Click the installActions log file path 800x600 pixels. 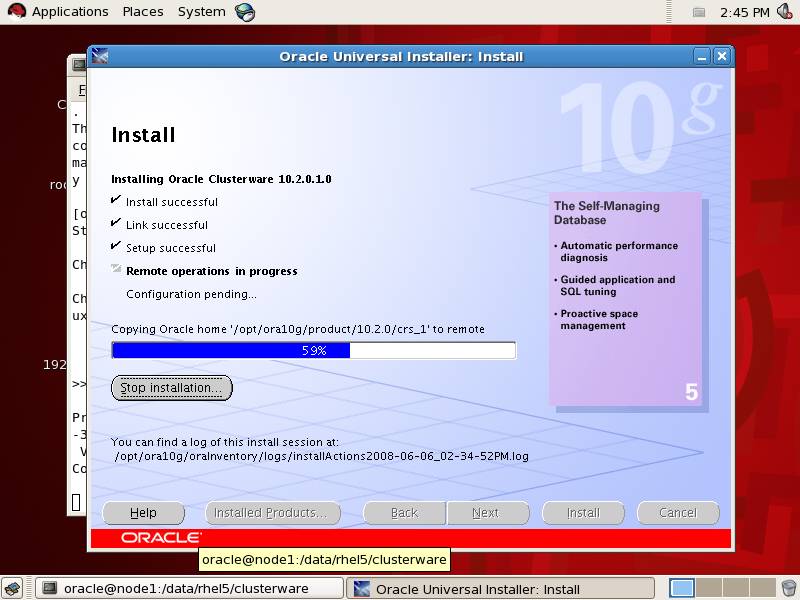tap(321, 456)
